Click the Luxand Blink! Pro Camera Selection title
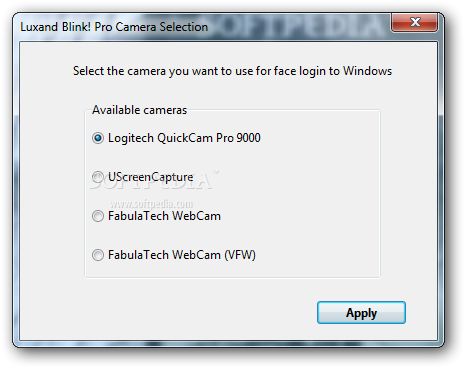Image resolution: width=465 pixels, height=368 pixels. point(114,27)
